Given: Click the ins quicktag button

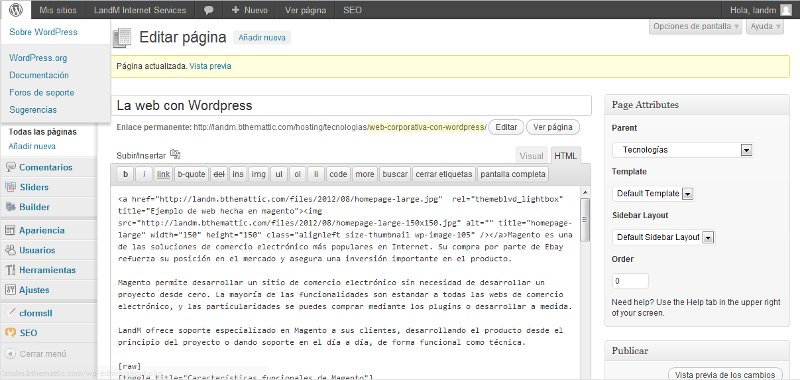Looking at the screenshot, I should (x=238, y=174).
